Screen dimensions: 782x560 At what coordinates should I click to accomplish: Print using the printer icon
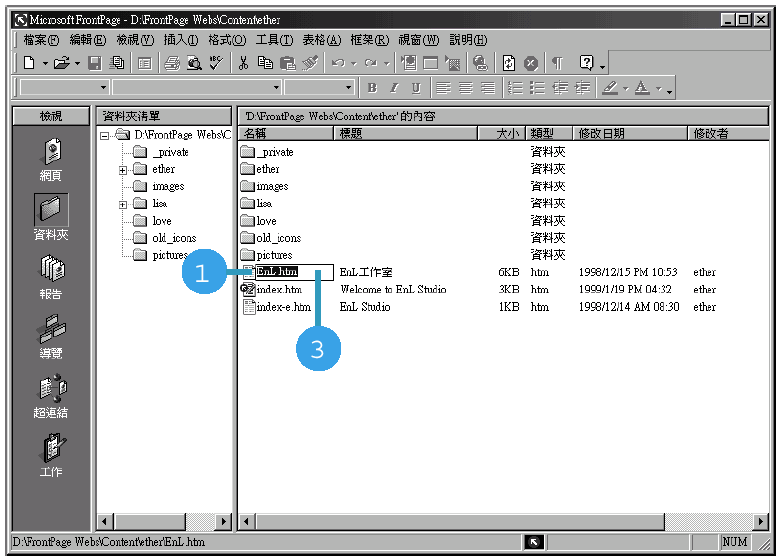pyautogui.click(x=172, y=63)
